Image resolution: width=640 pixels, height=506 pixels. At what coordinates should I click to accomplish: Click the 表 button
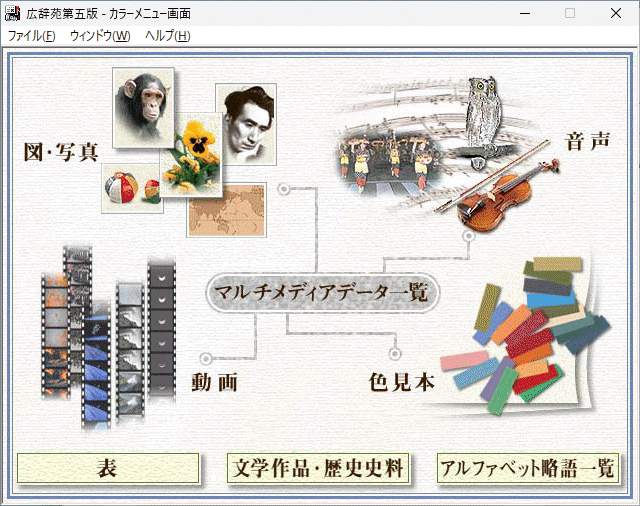pyautogui.click(x=108, y=468)
